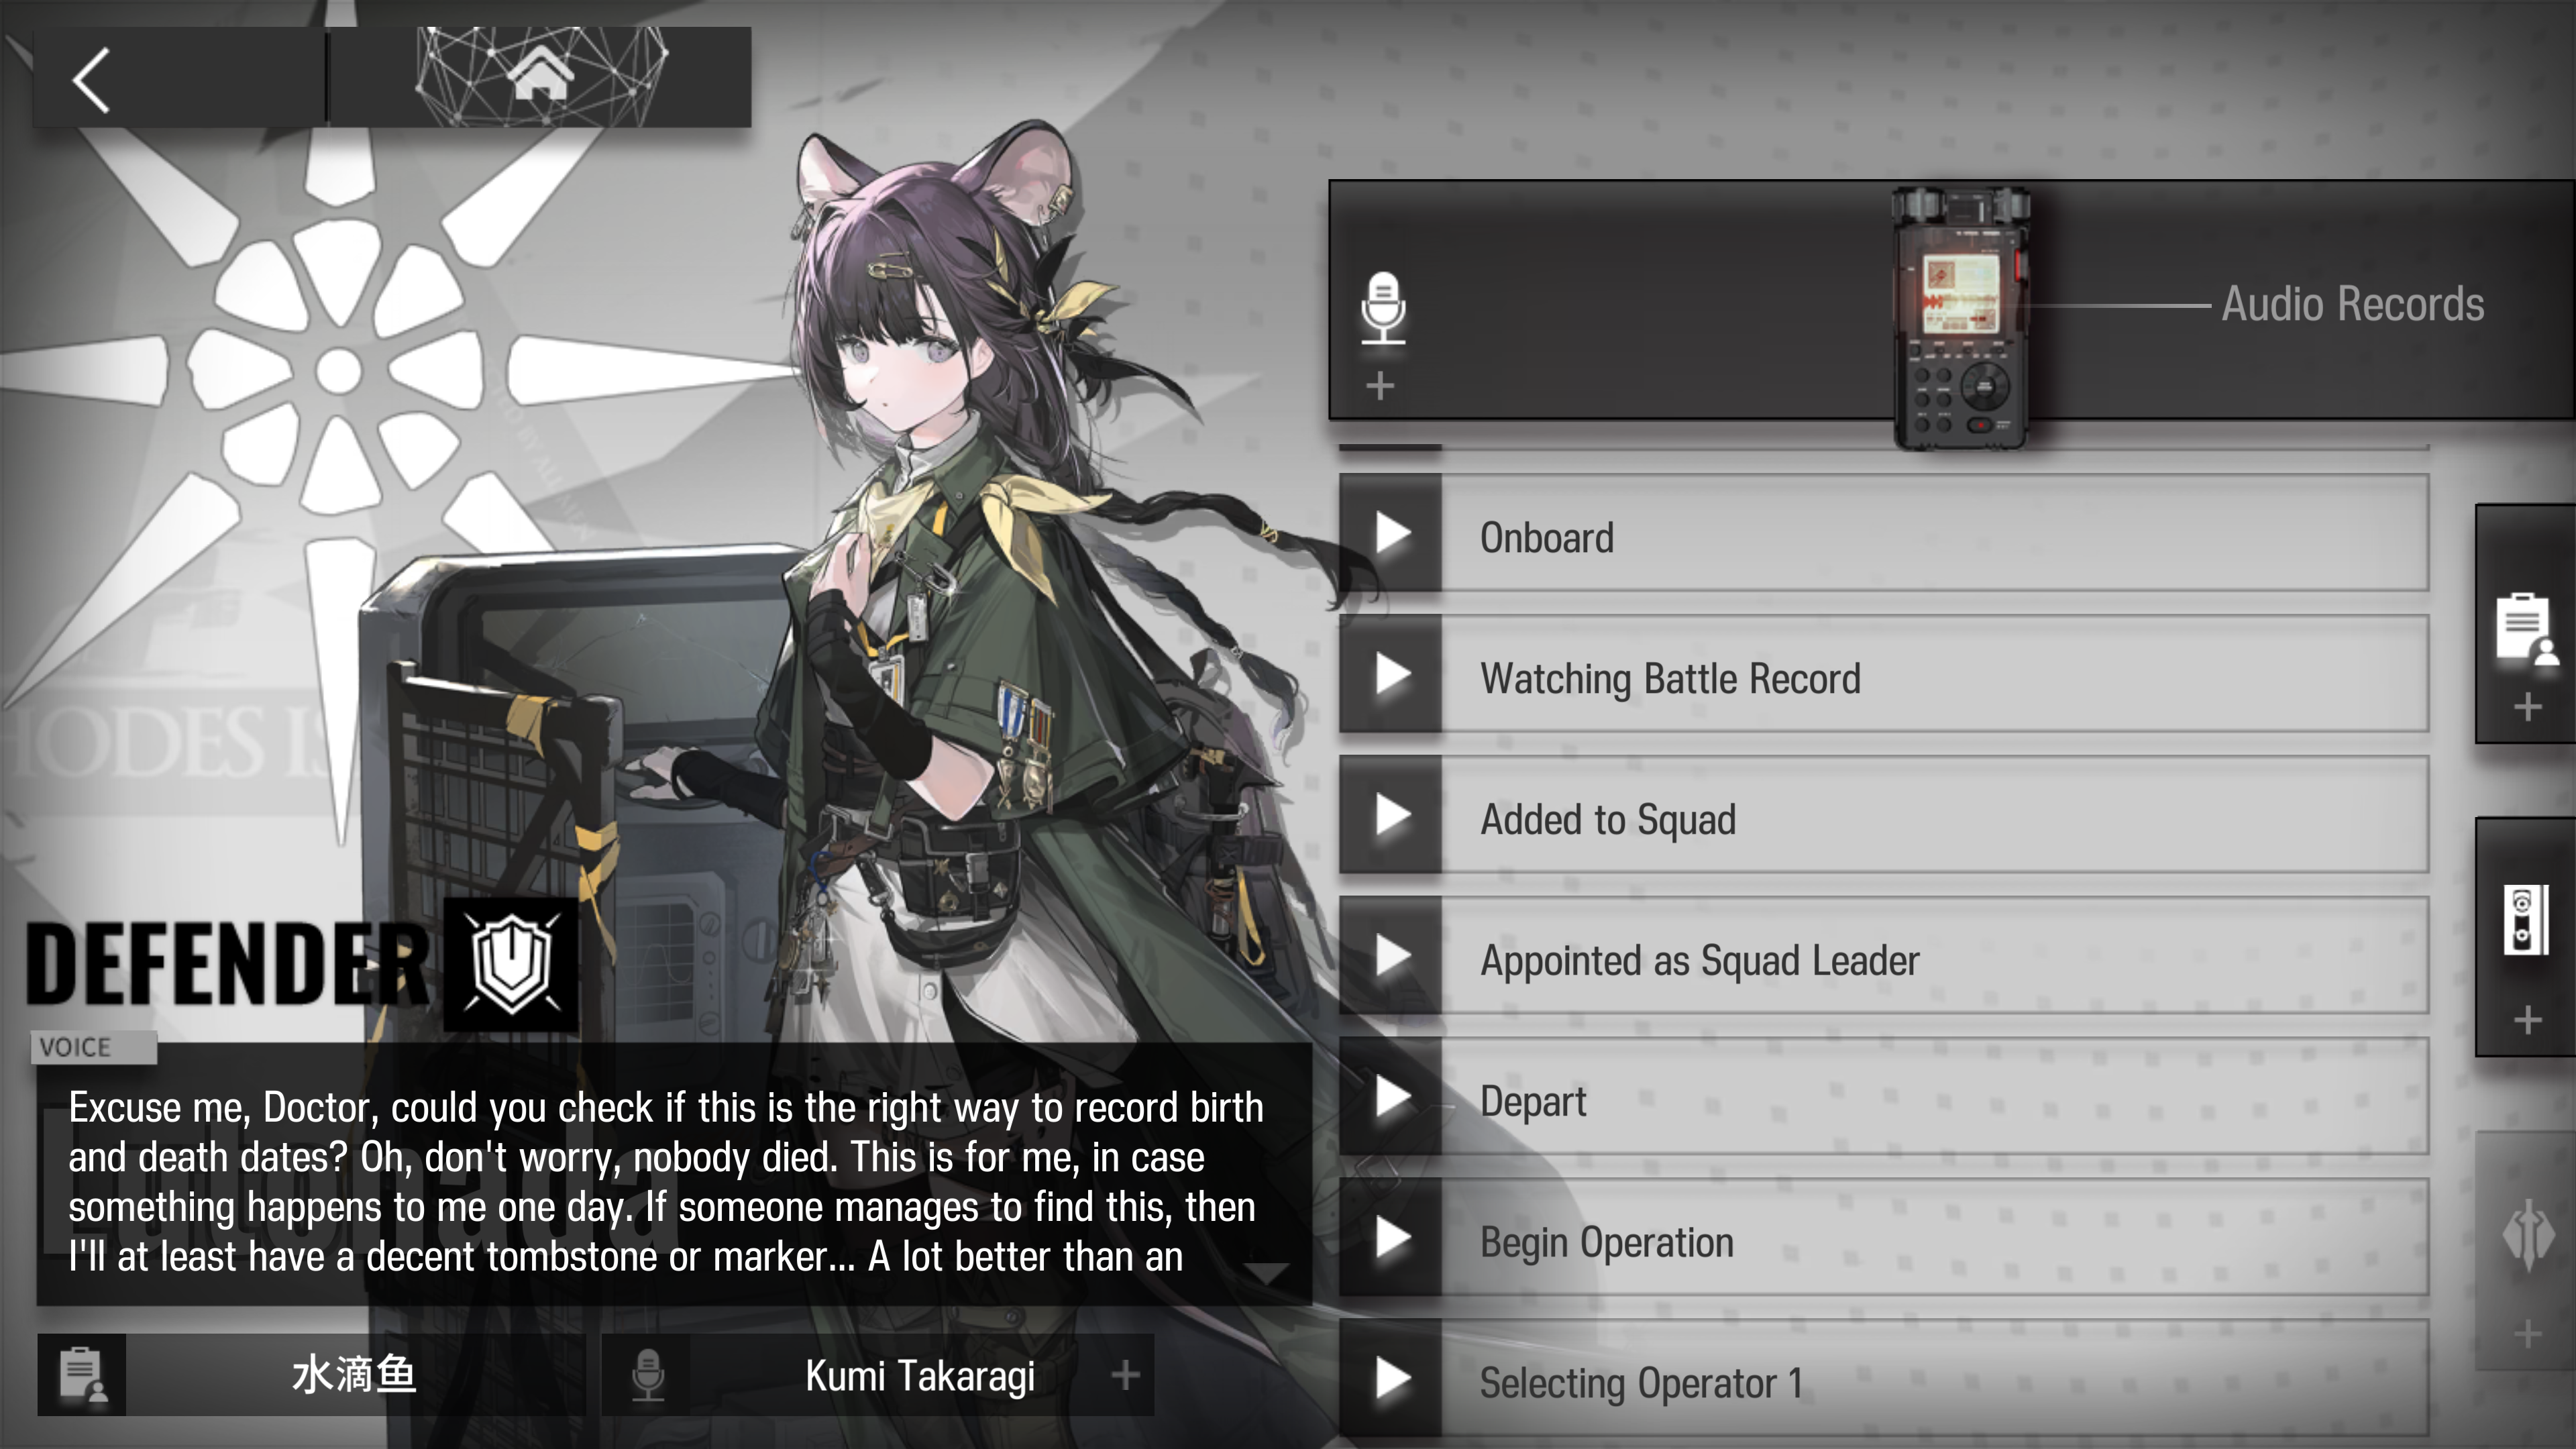
Task: Select the Depart voice entry
Action: tap(1884, 1097)
